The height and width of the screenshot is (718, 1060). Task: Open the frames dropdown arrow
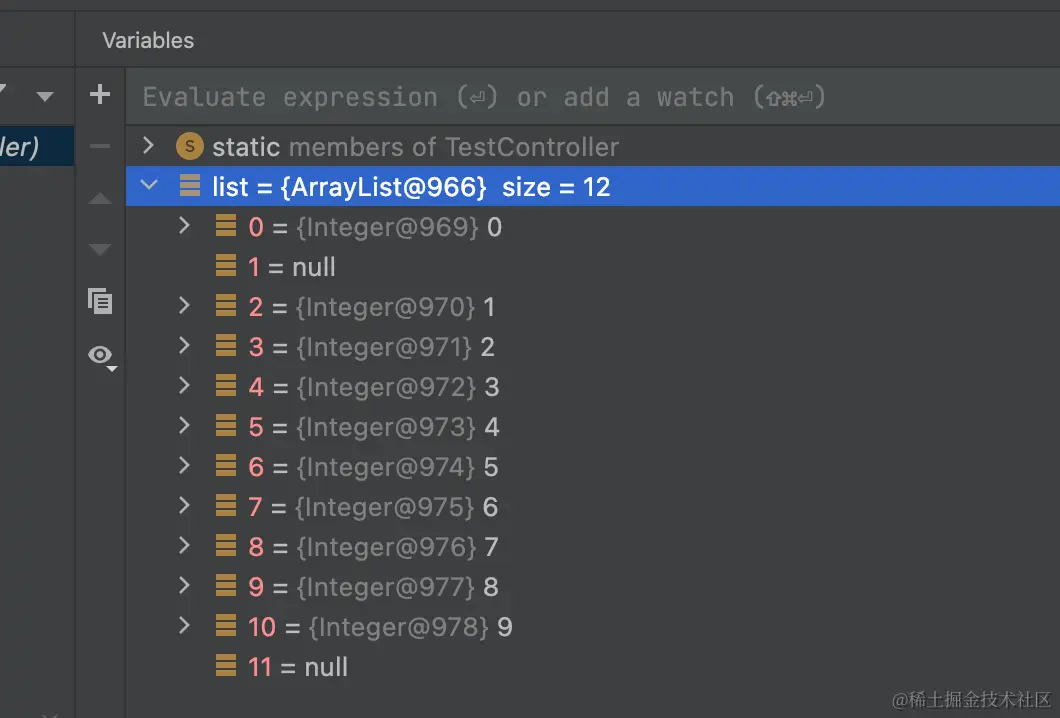coord(45,97)
